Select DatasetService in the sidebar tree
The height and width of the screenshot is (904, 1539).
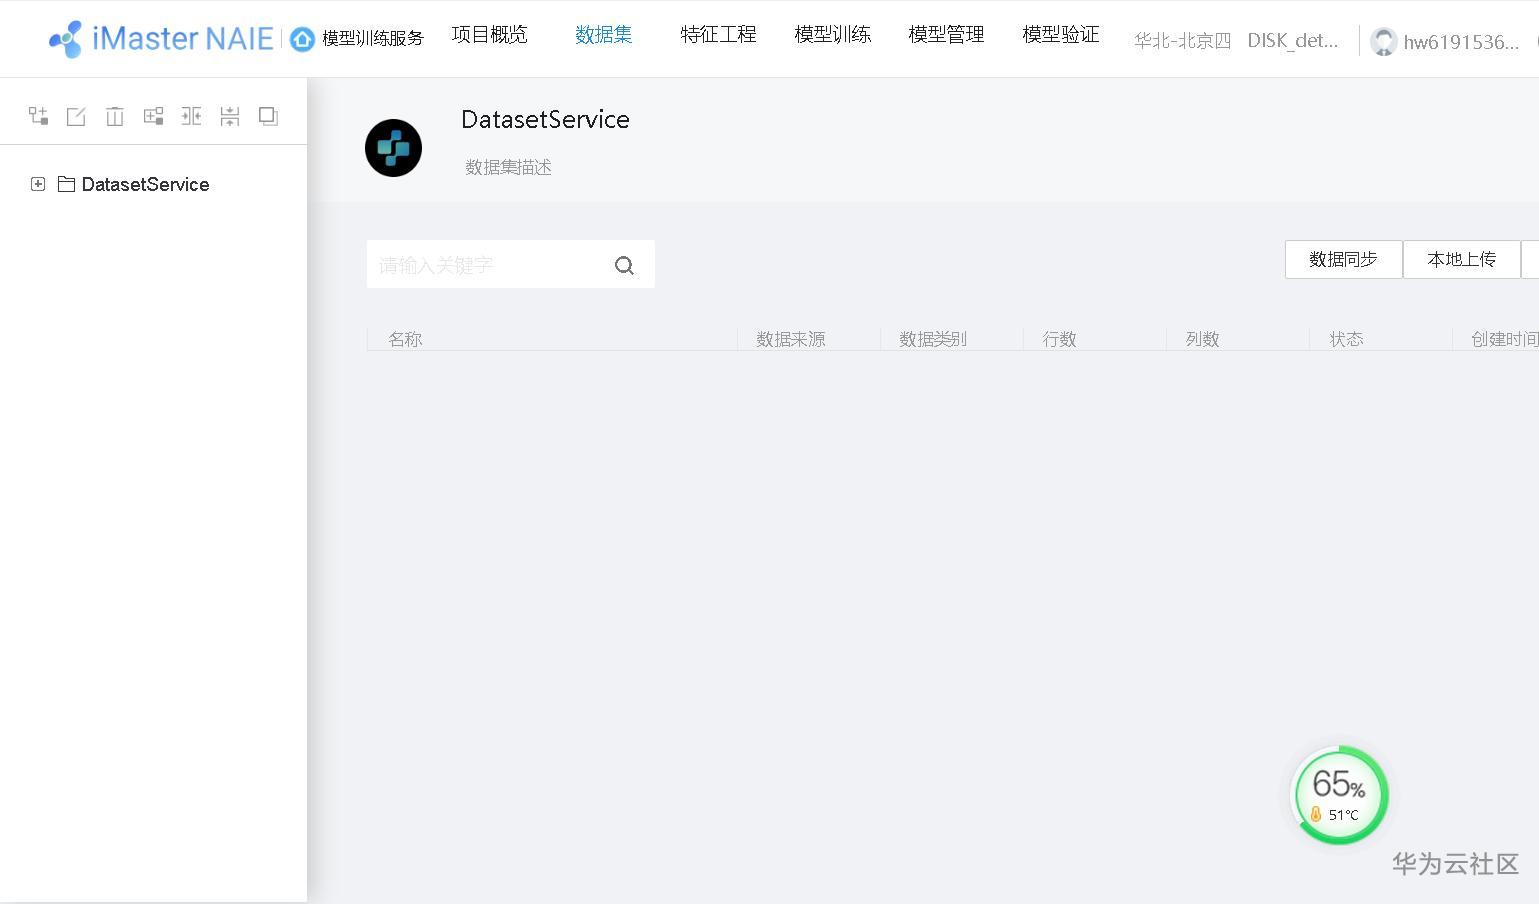pos(145,184)
